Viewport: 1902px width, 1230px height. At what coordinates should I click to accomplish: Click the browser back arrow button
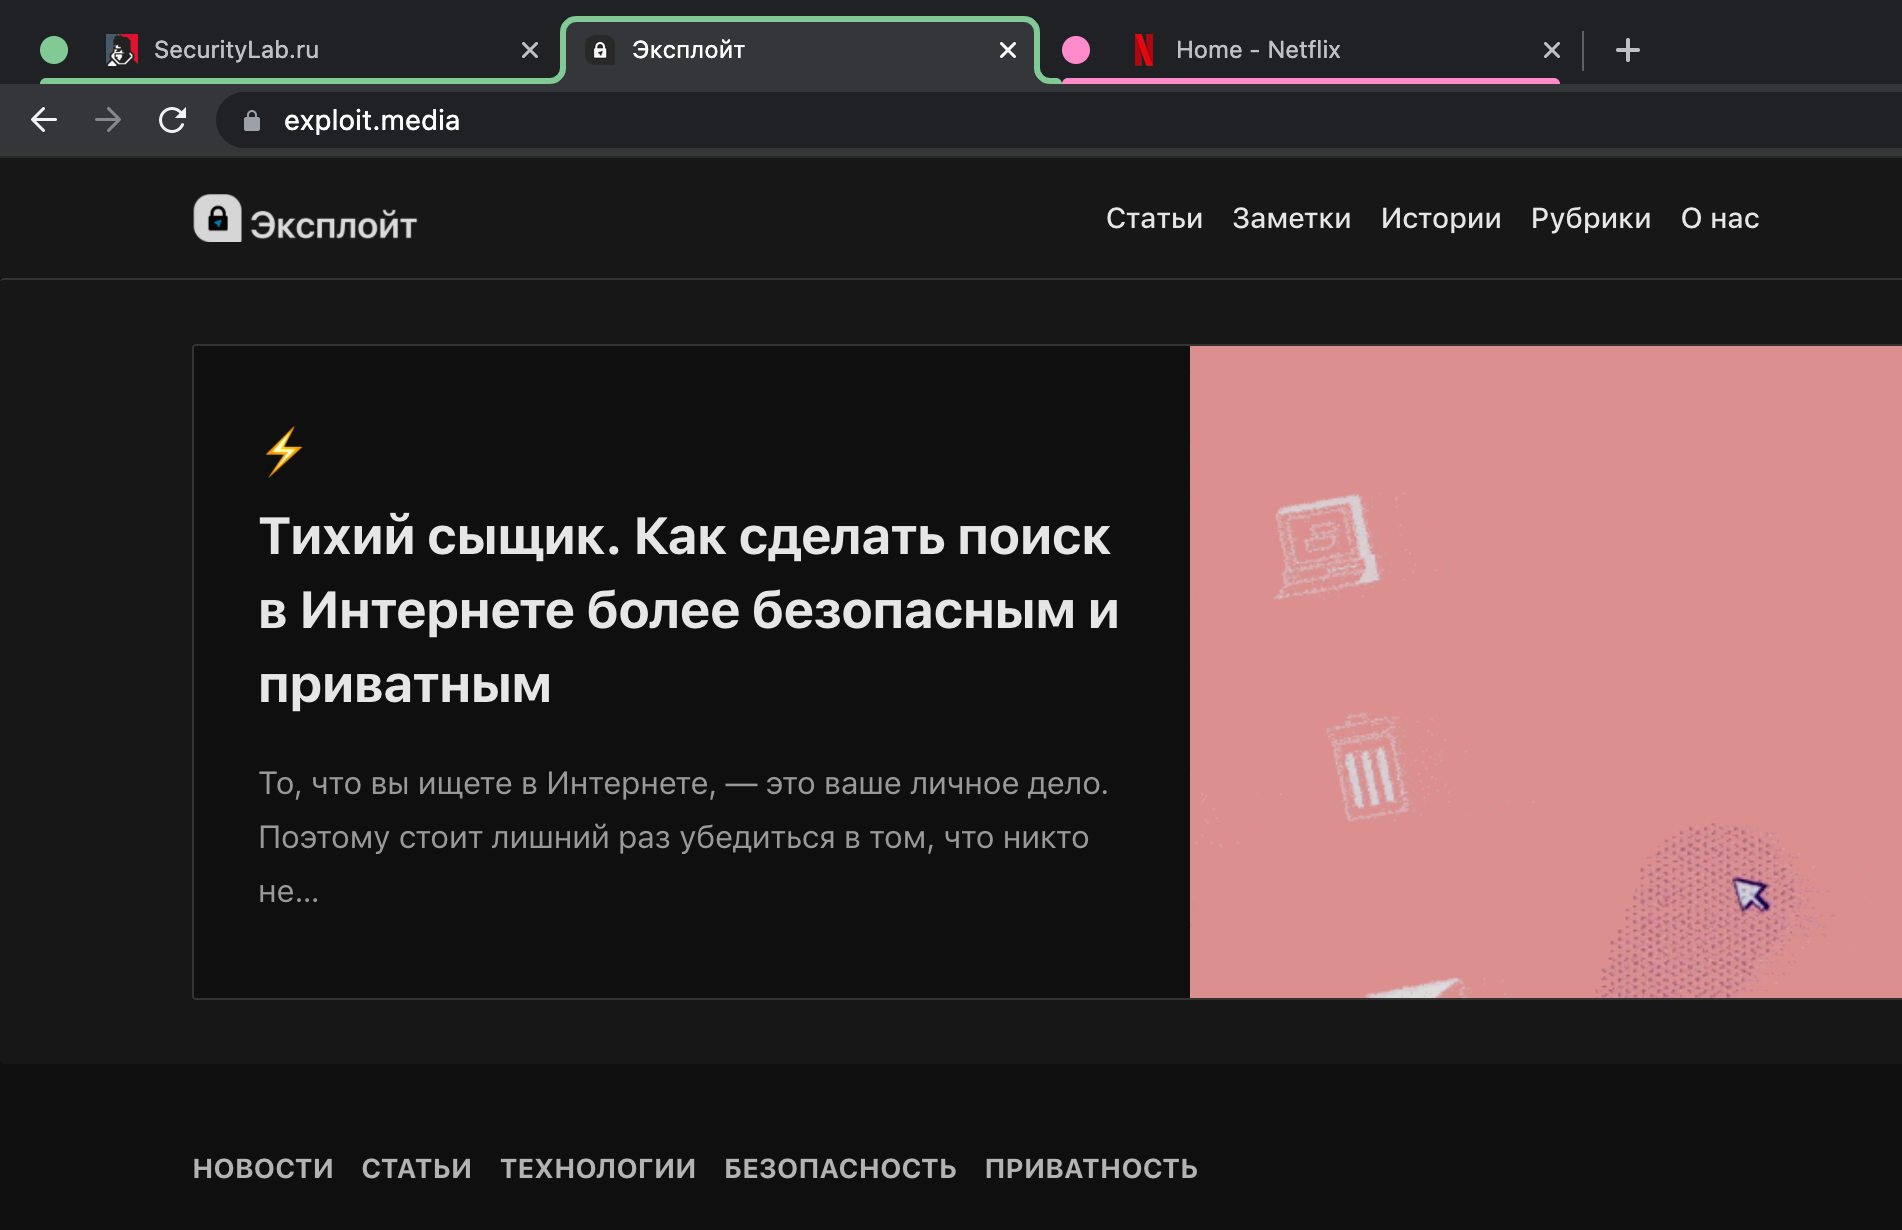[x=44, y=120]
